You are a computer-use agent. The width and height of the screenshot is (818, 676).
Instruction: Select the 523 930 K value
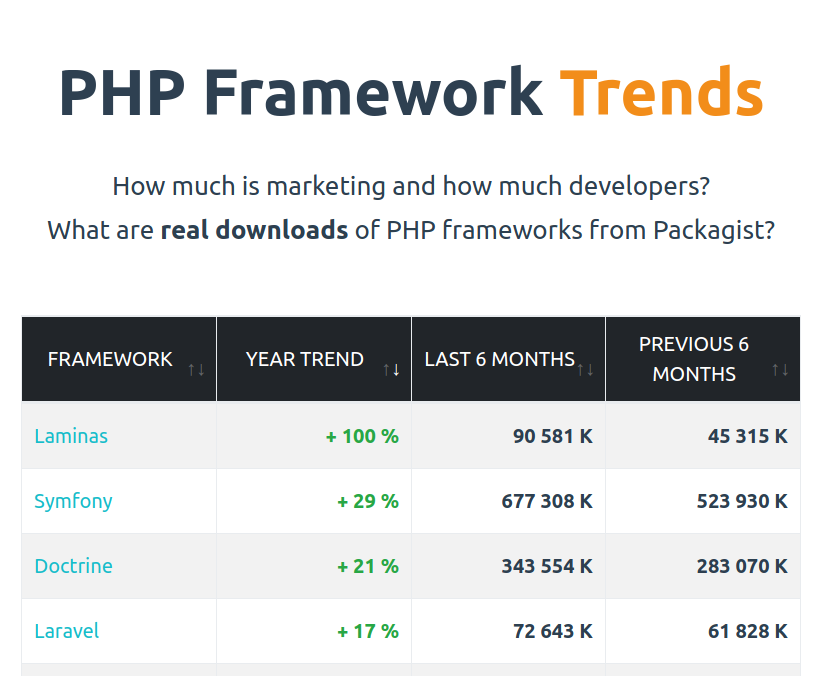pyautogui.click(x=742, y=501)
